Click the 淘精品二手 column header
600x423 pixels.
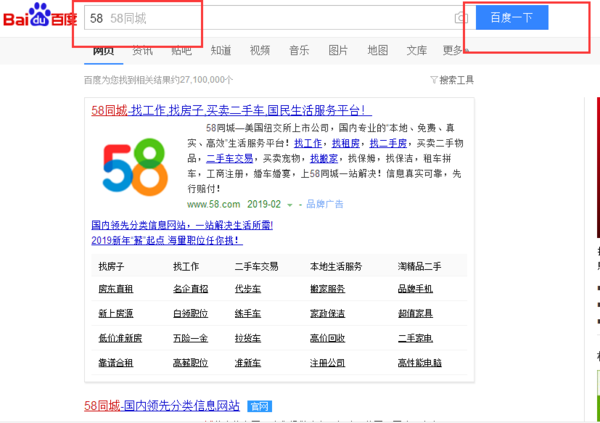pos(419,266)
